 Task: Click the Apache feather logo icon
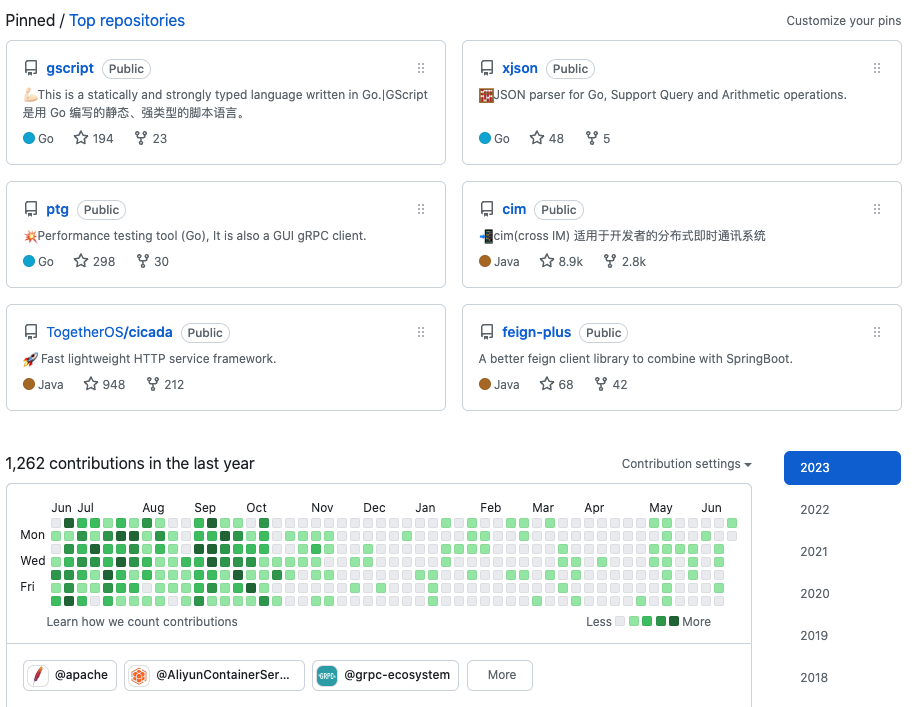coord(38,675)
